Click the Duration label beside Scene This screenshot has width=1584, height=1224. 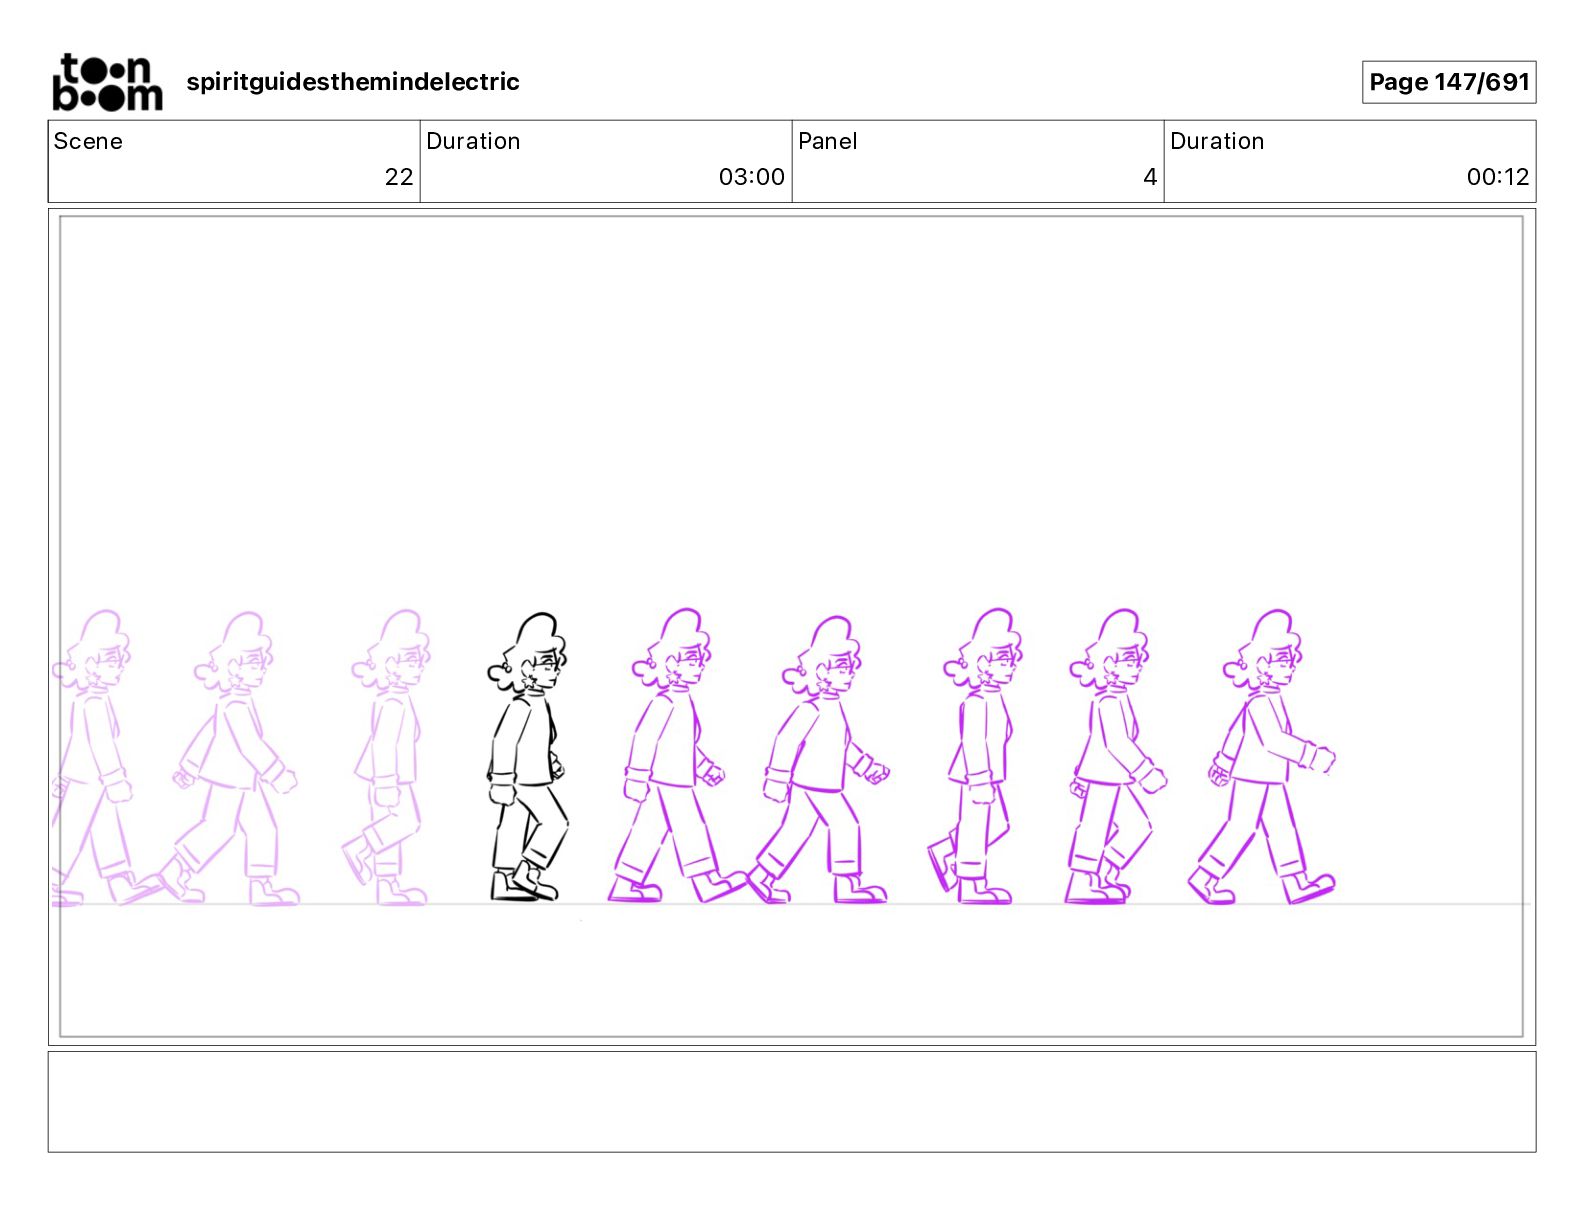coord(473,141)
